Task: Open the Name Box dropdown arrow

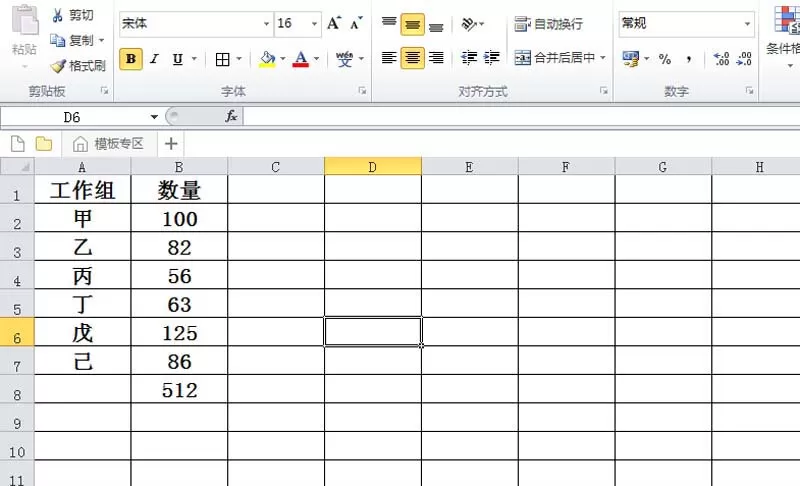Action: tap(154, 117)
